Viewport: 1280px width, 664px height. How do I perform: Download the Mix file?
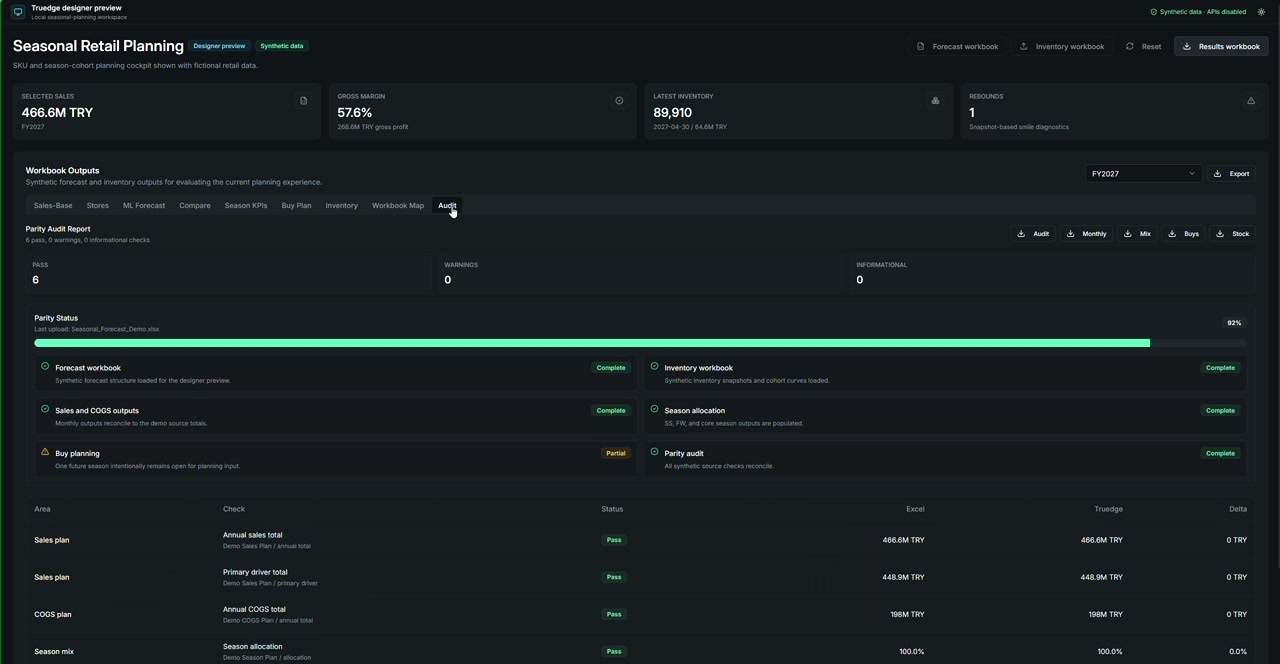coord(1138,234)
